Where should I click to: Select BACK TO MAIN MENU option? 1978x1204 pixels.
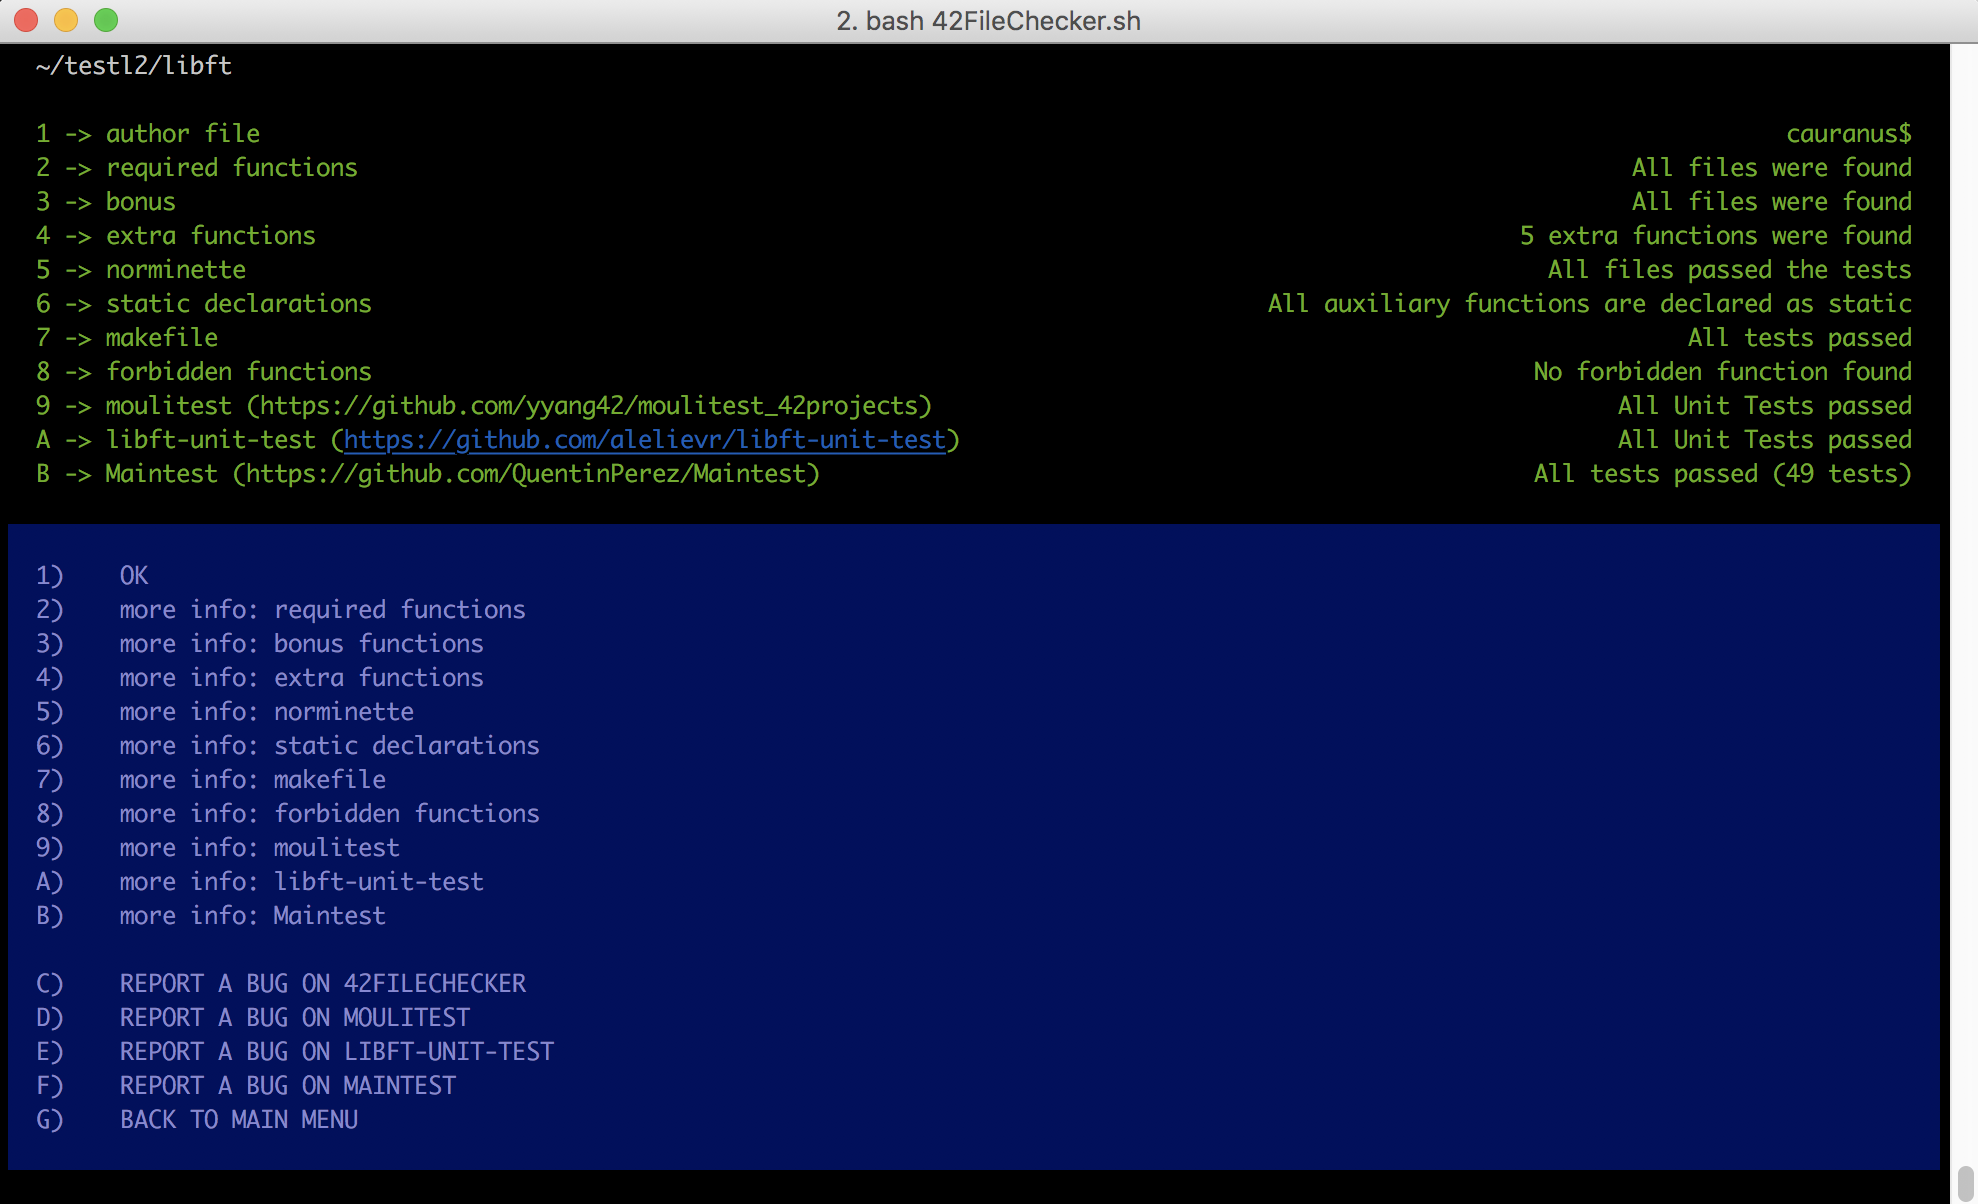click(239, 1119)
